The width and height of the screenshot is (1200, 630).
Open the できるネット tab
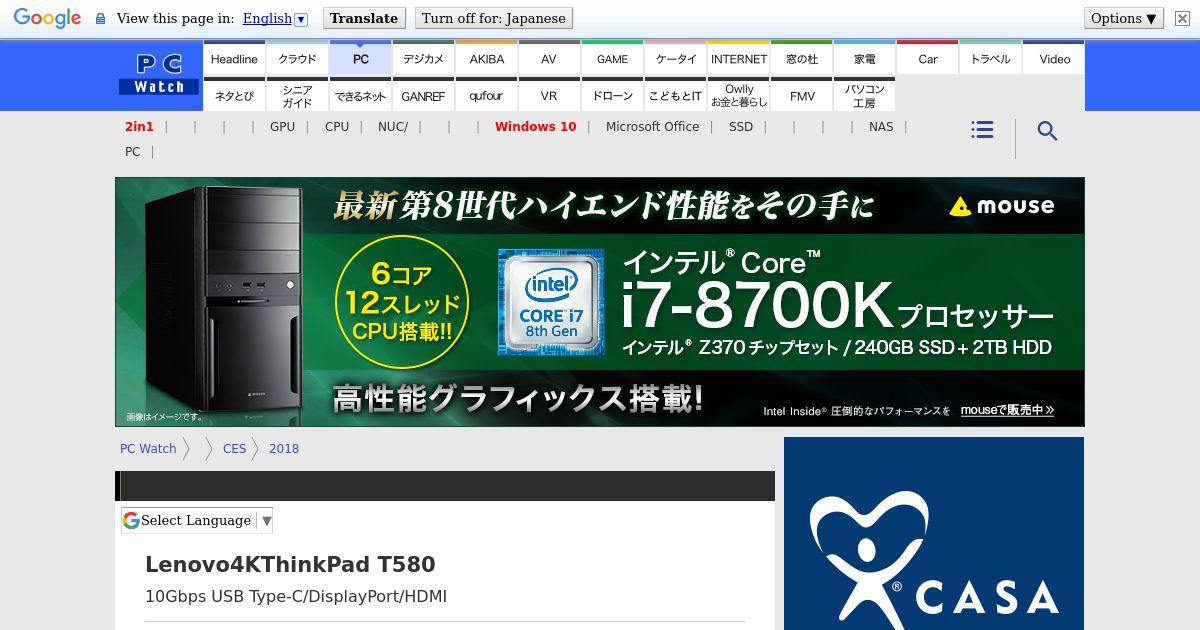(360, 95)
